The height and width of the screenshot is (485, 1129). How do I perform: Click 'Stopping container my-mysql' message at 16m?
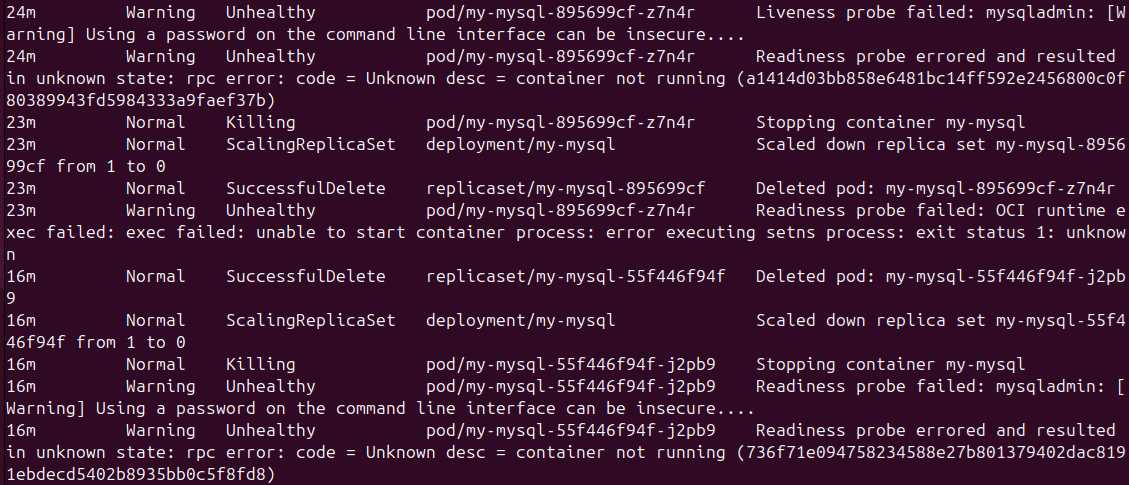[890, 365]
